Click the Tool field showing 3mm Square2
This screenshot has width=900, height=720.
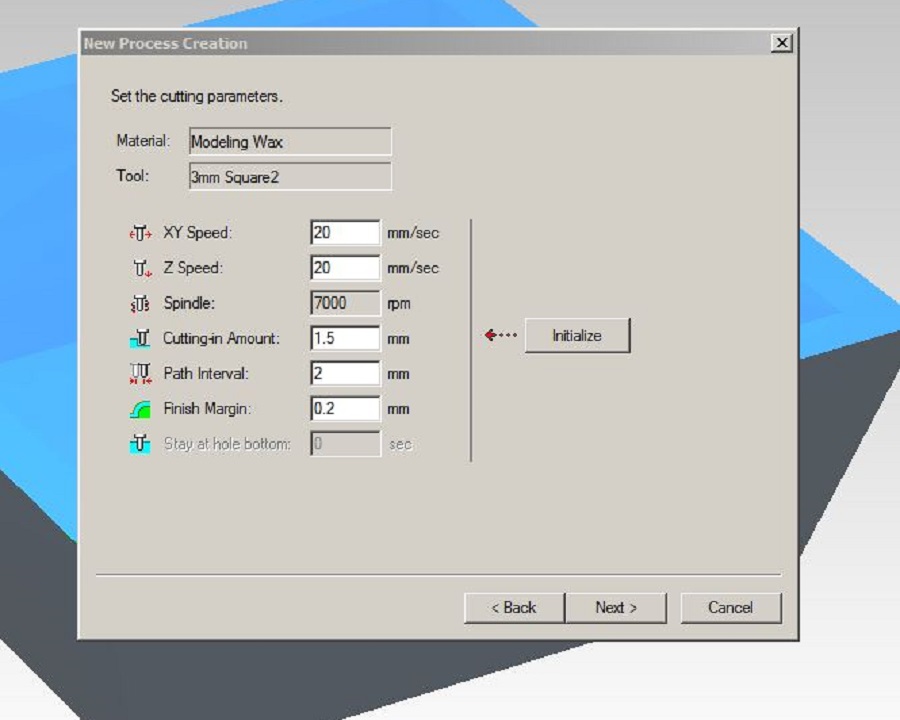290,176
